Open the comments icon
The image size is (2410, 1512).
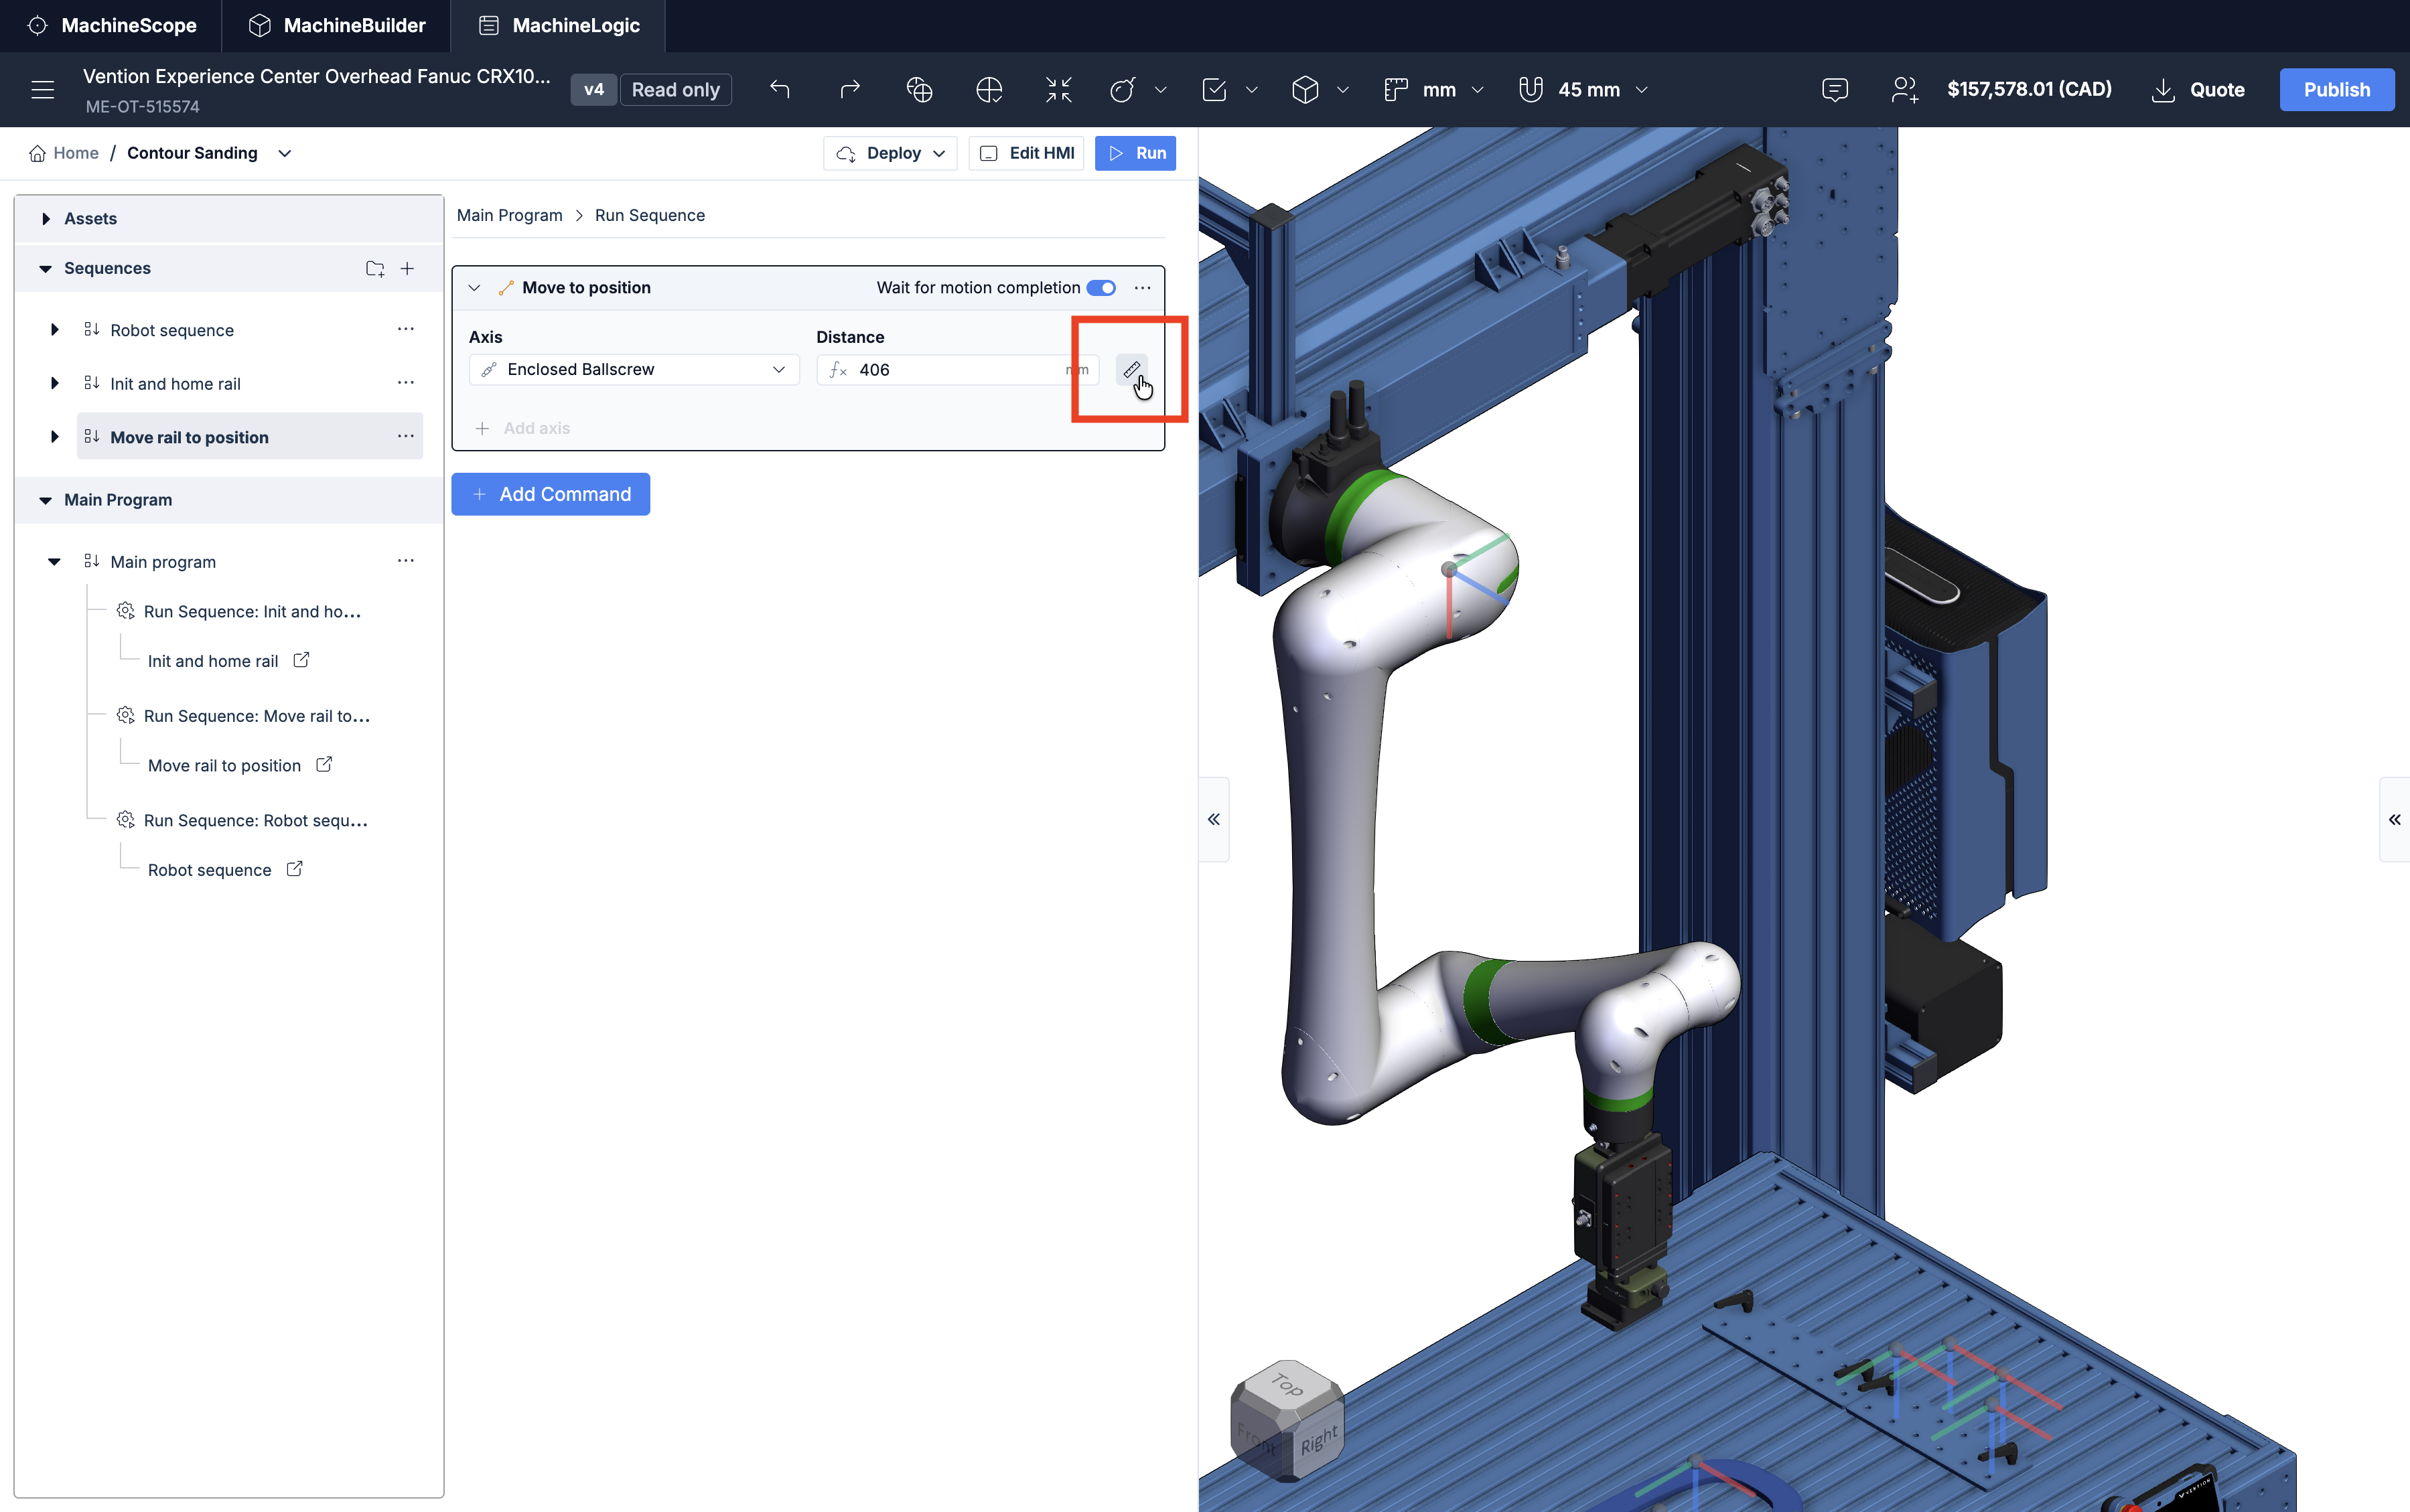coord(1834,90)
